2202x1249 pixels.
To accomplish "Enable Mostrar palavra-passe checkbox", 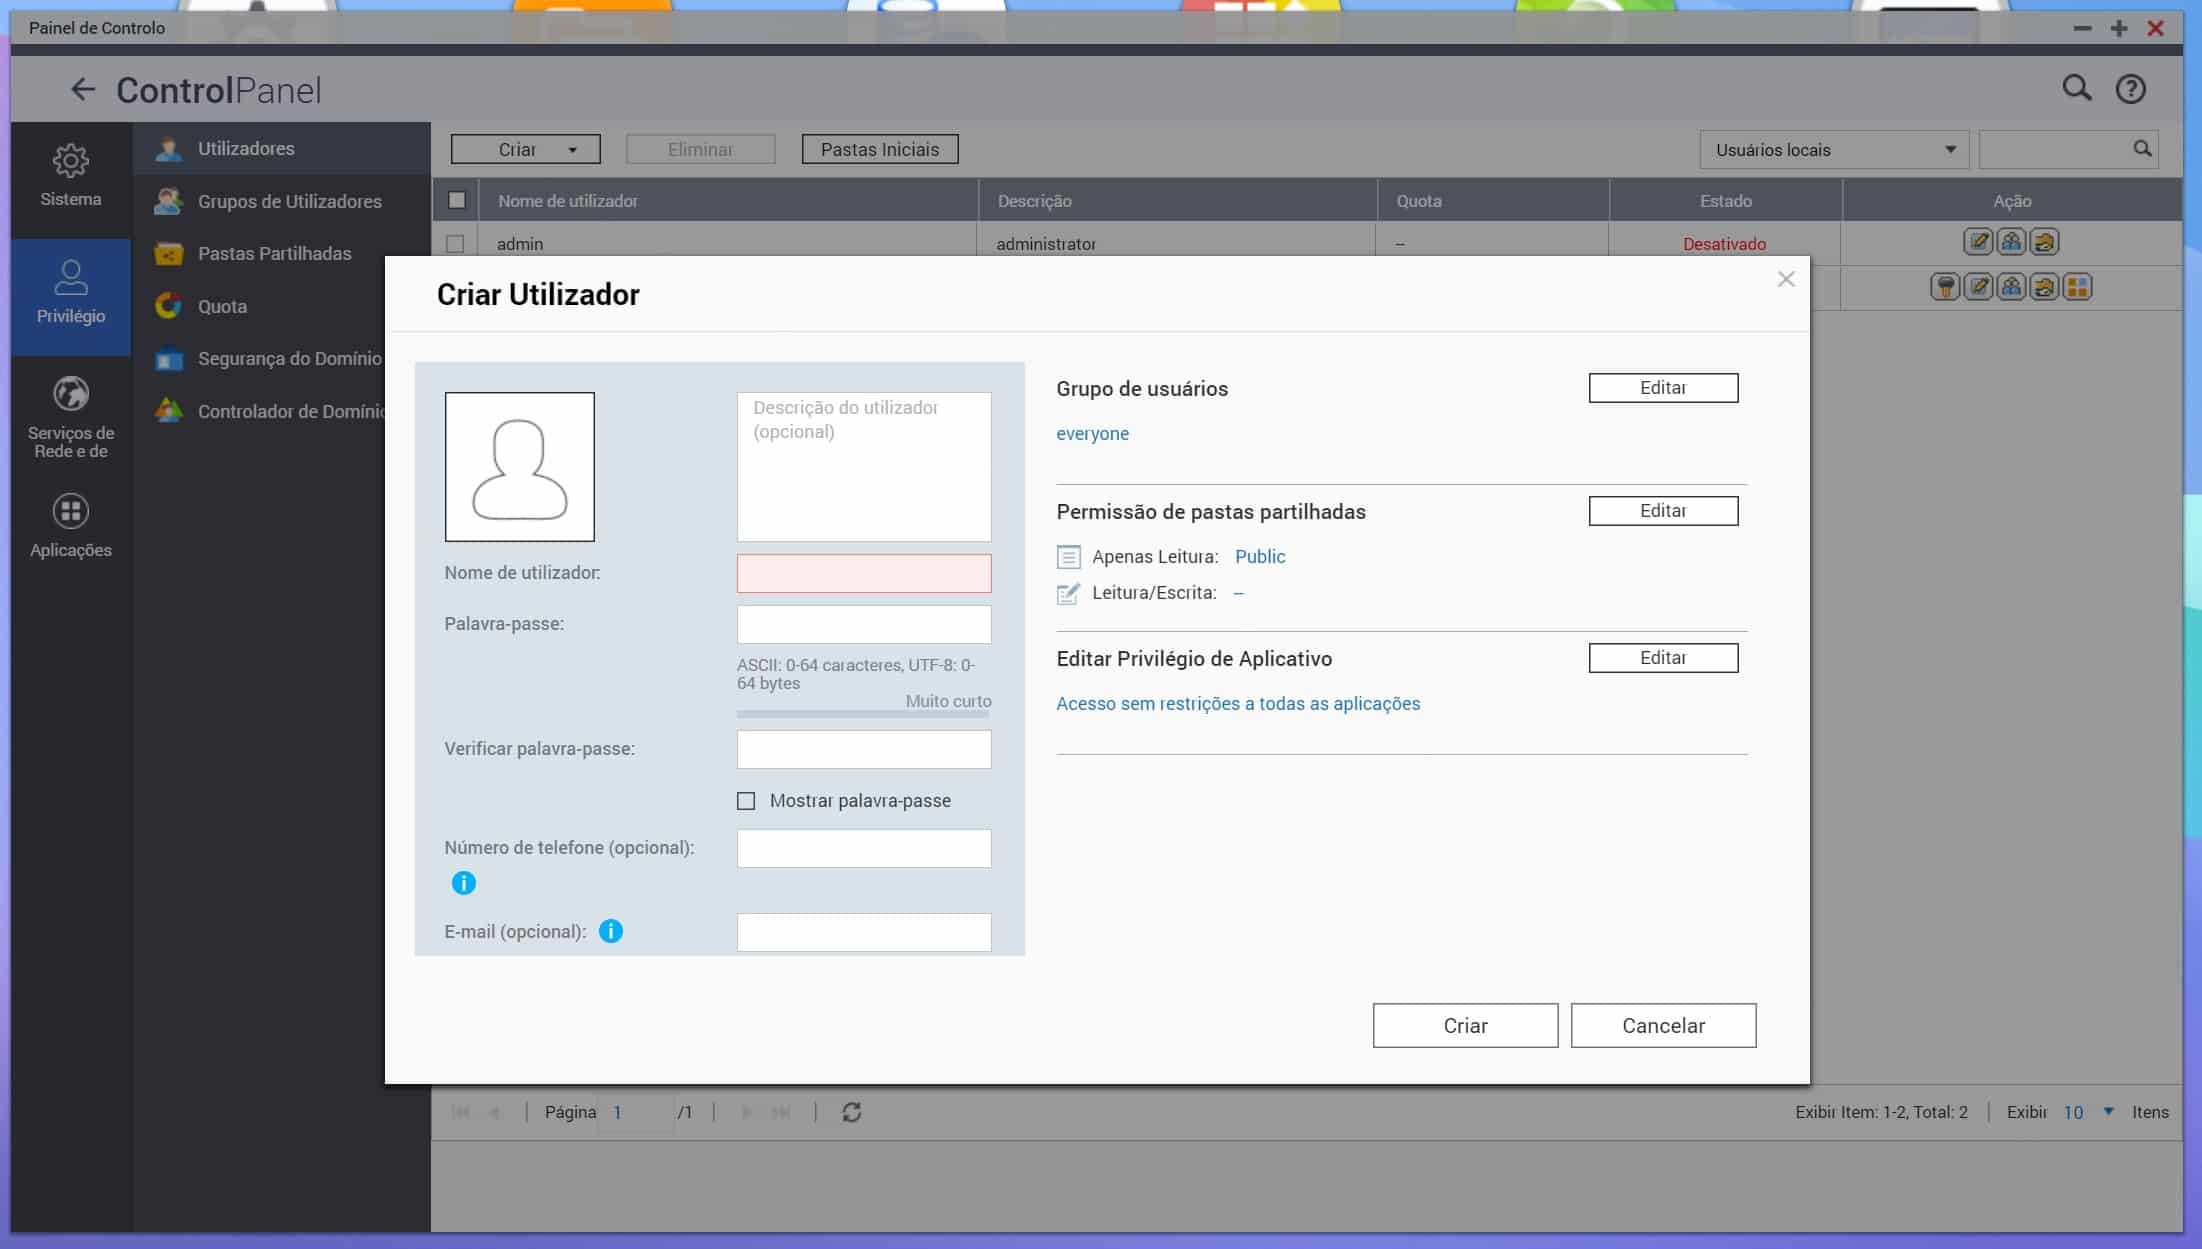I will tap(746, 801).
